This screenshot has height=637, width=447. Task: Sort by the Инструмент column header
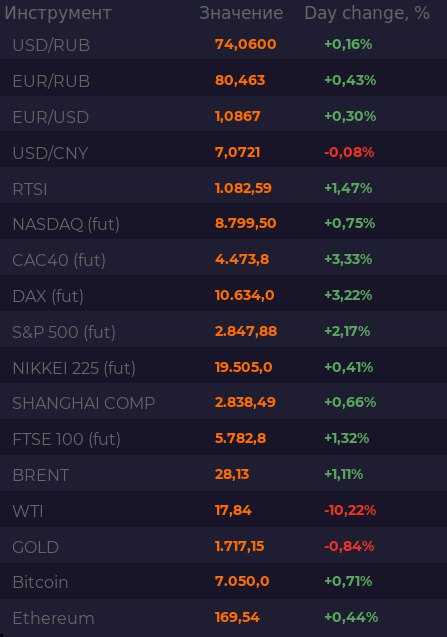(58, 13)
